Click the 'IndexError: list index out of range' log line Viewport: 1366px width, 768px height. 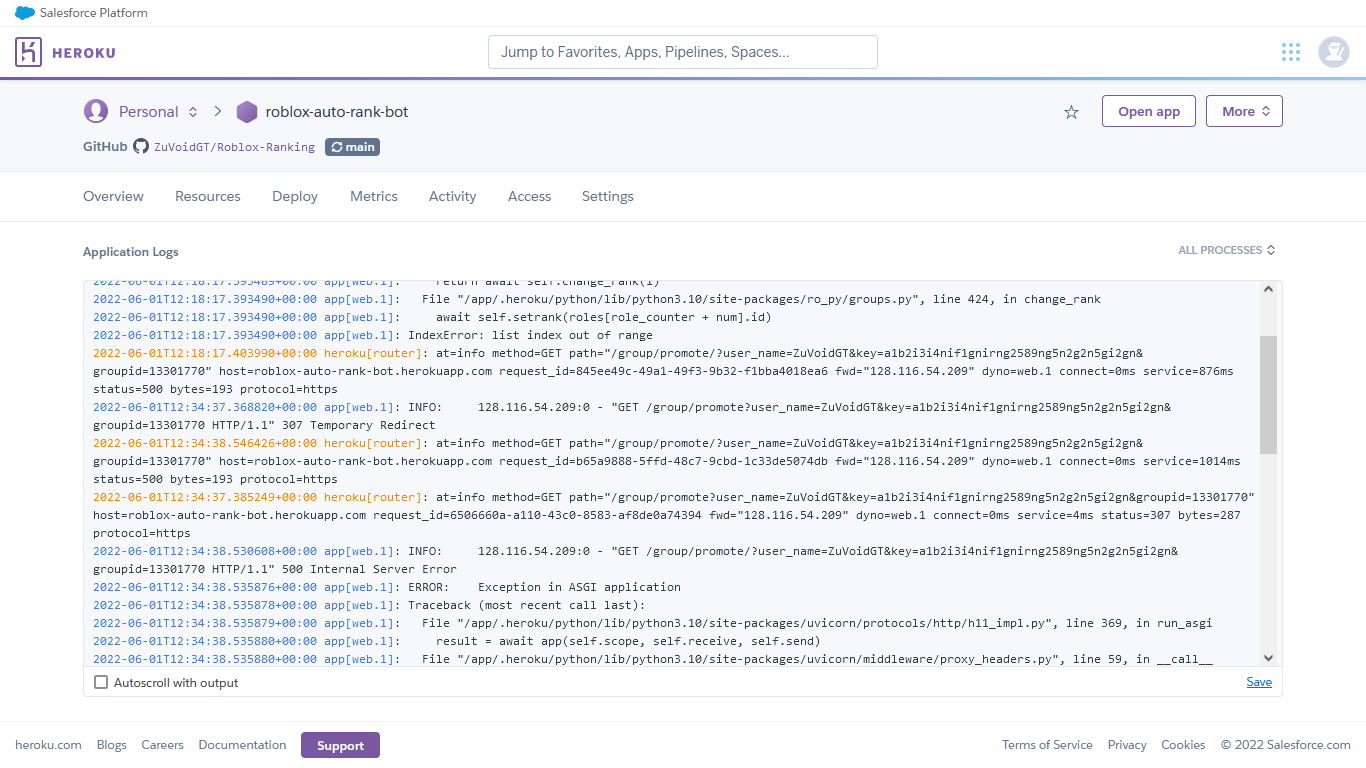tap(530, 335)
